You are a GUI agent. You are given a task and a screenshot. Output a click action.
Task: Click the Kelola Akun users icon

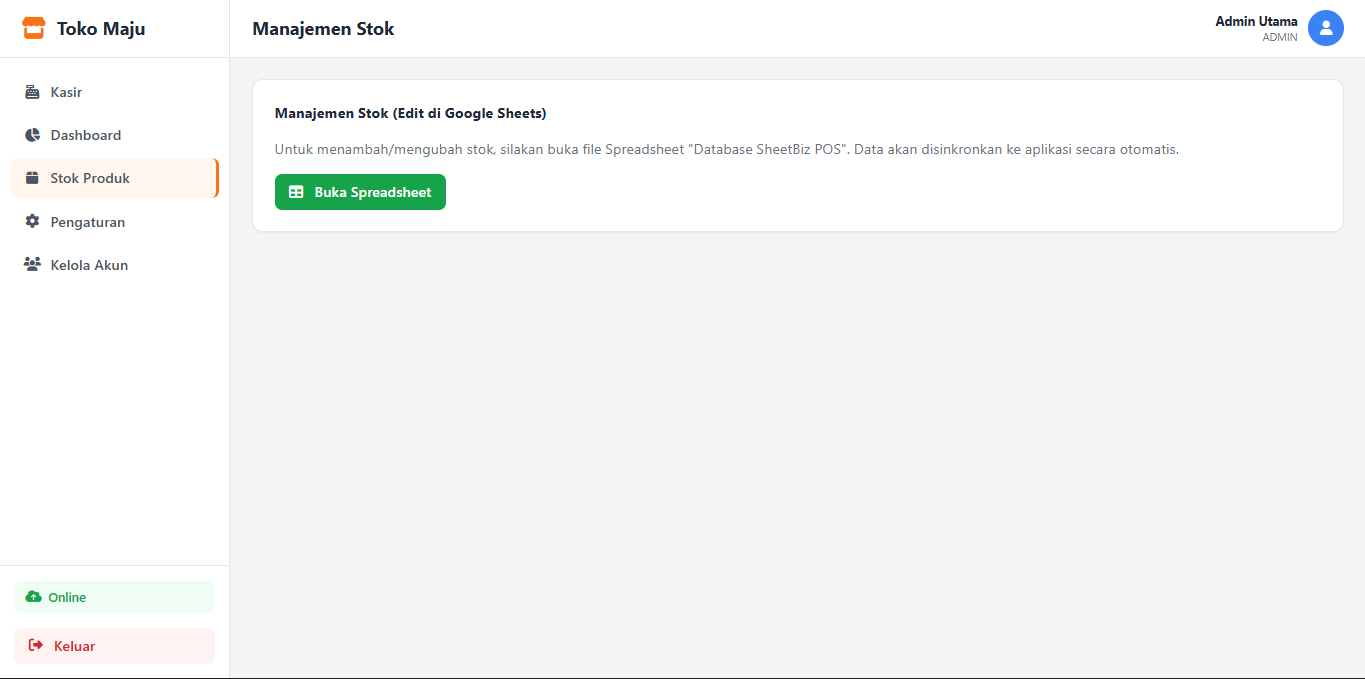click(x=32, y=265)
